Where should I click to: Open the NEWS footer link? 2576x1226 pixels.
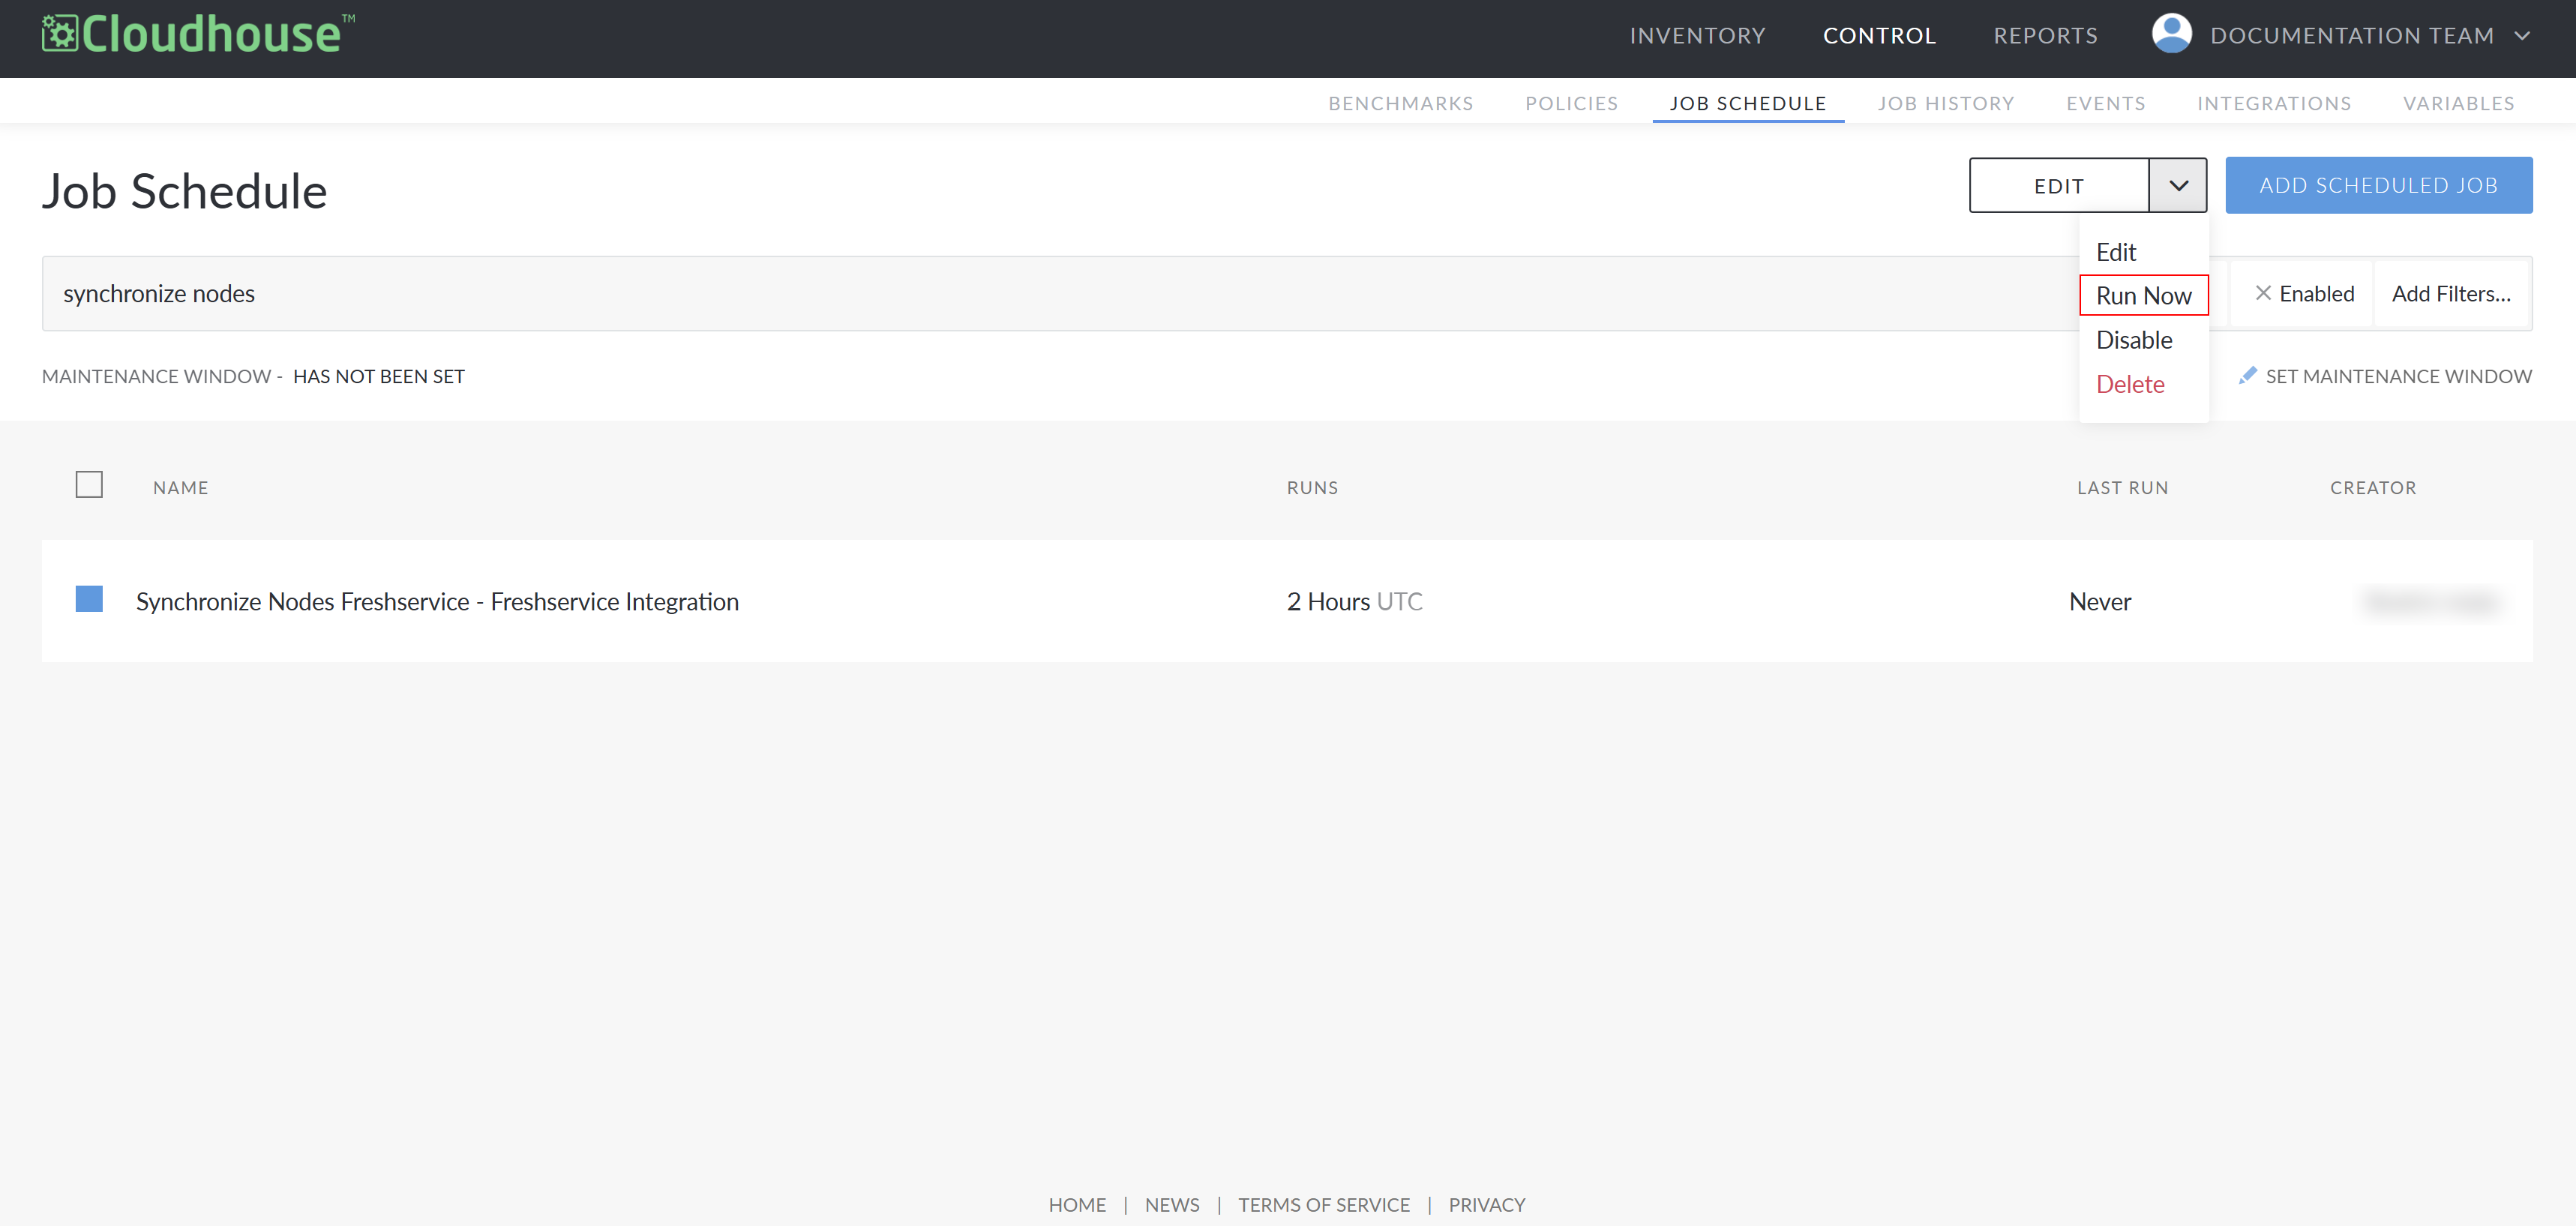(x=1171, y=1204)
